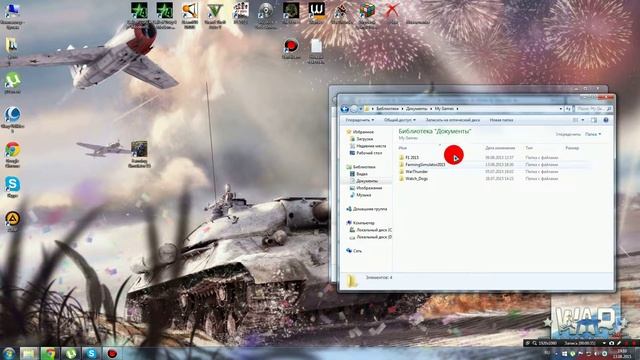The image size is (640, 360).
Task: Select Избранное in the navigation pane
Action: (360, 132)
